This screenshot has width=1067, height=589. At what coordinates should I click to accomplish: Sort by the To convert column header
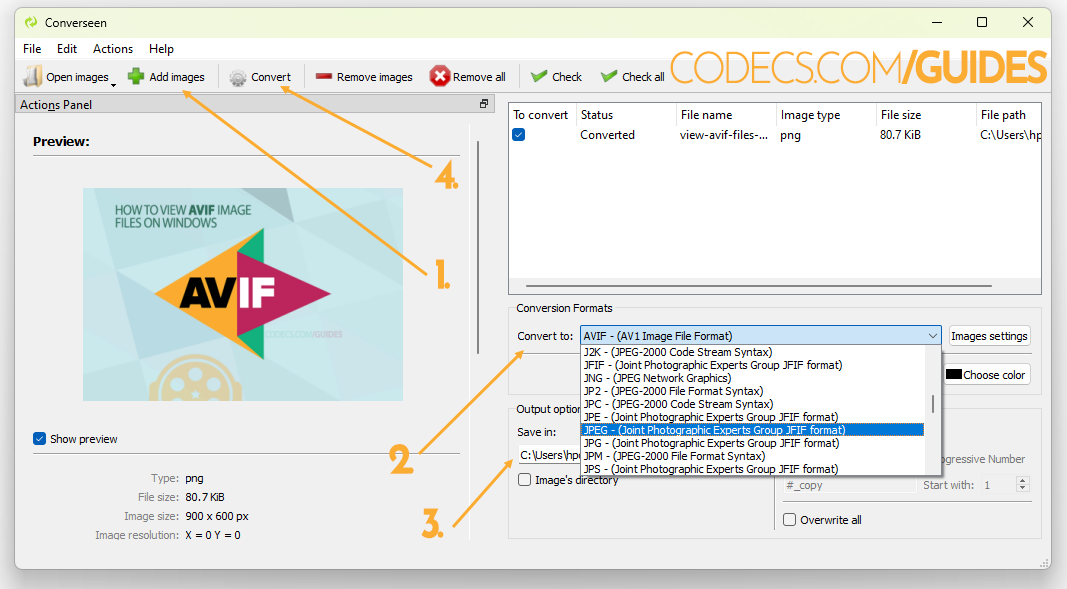[x=542, y=115]
